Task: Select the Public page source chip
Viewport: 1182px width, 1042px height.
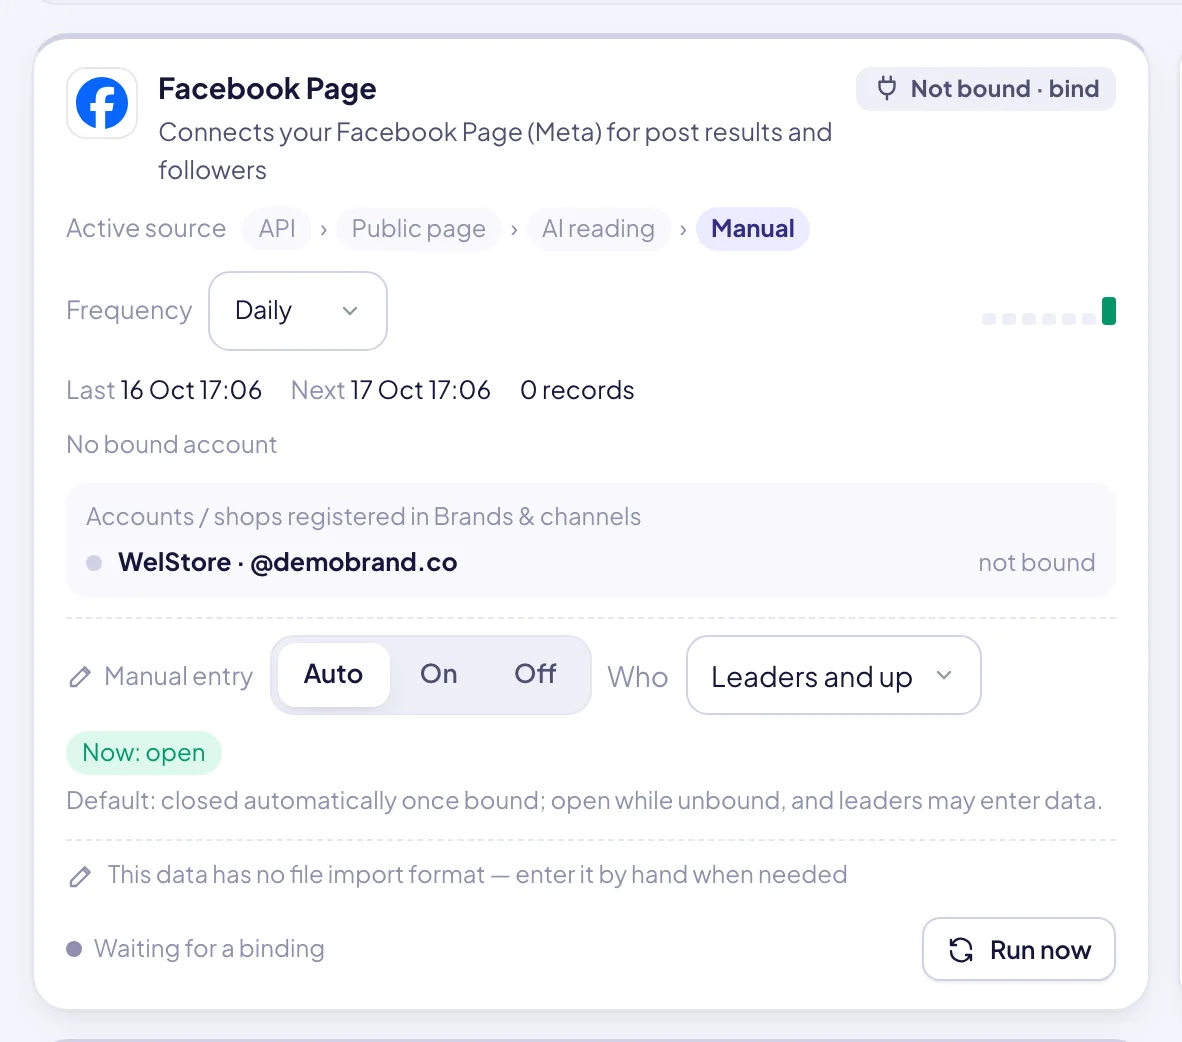Action: point(418,228)
